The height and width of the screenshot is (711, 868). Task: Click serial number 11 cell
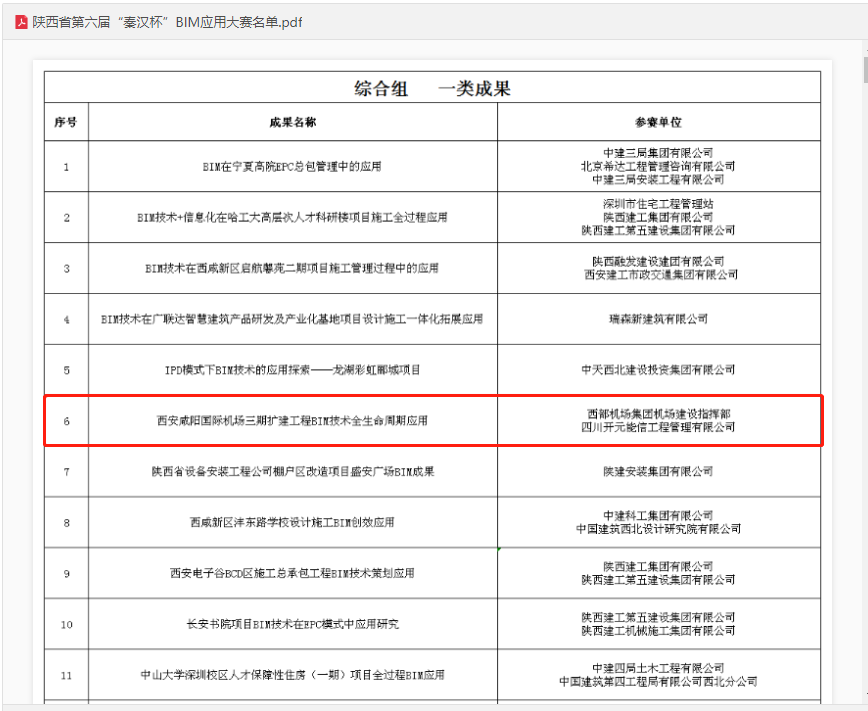click(x=66, y=676)
